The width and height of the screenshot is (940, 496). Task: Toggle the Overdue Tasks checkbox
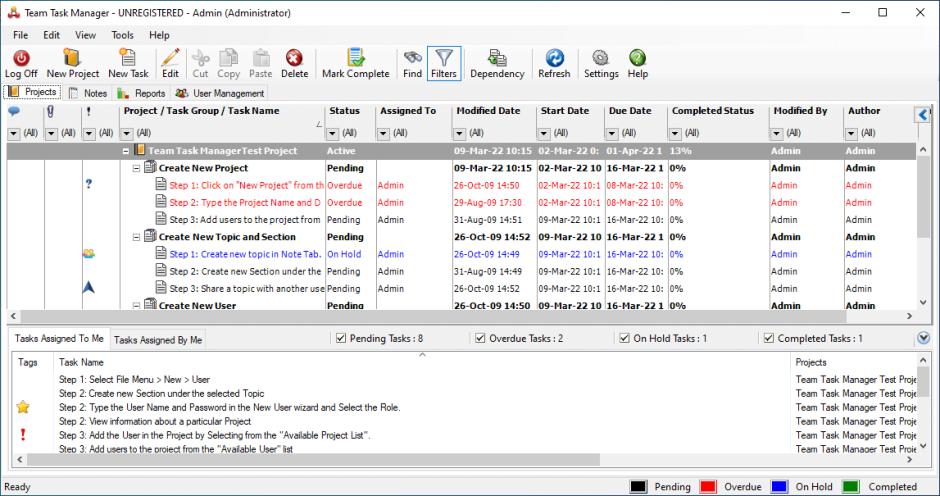click(x=480, y=339)
